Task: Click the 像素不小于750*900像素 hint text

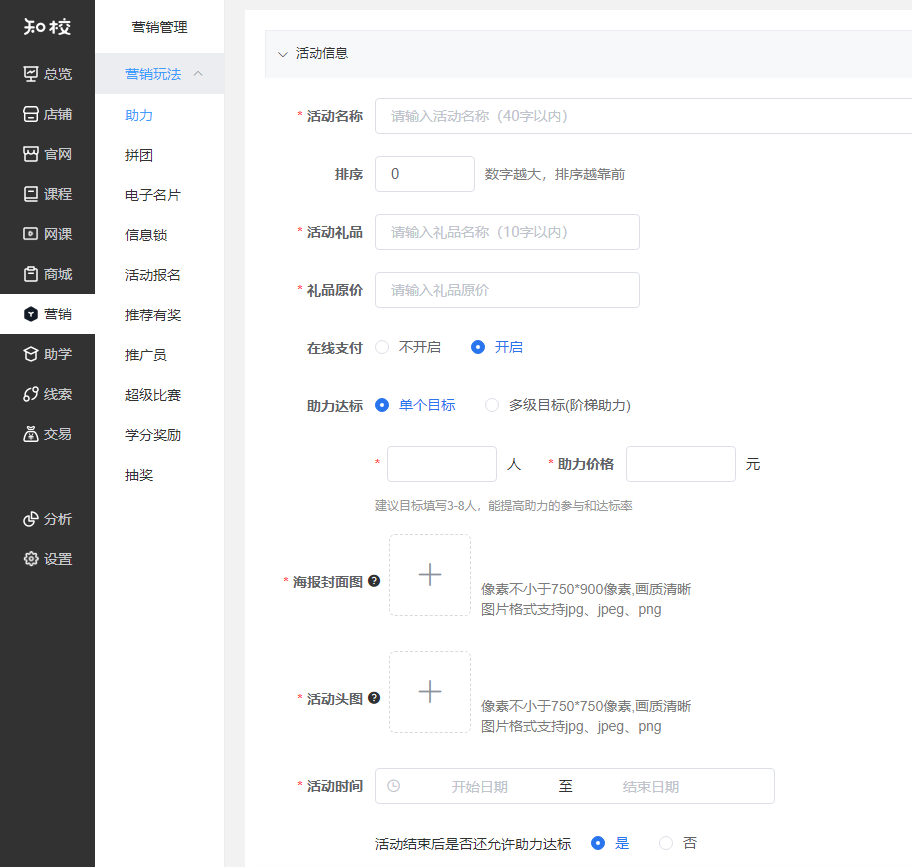Action: pos(586,589)
